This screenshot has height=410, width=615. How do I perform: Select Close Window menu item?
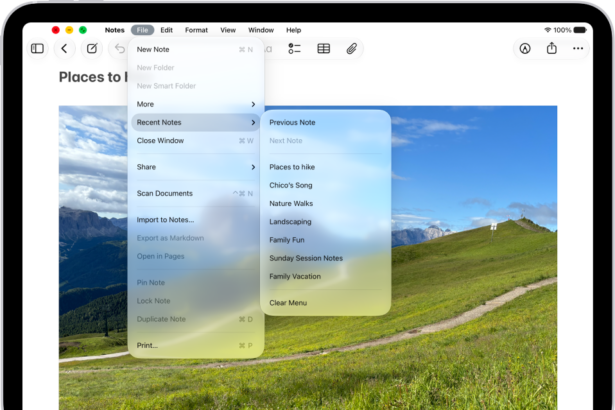click(195, 140)
